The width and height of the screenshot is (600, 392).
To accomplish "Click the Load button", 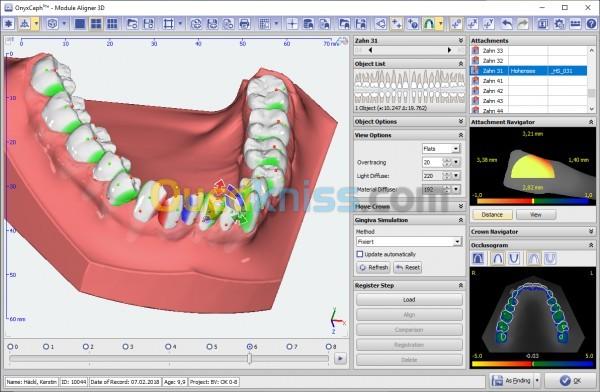I will click(409, 300).
